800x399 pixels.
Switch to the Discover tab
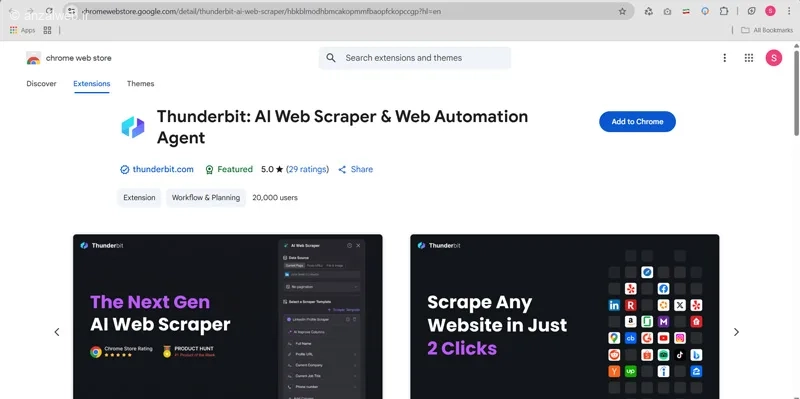pos(41,84)
